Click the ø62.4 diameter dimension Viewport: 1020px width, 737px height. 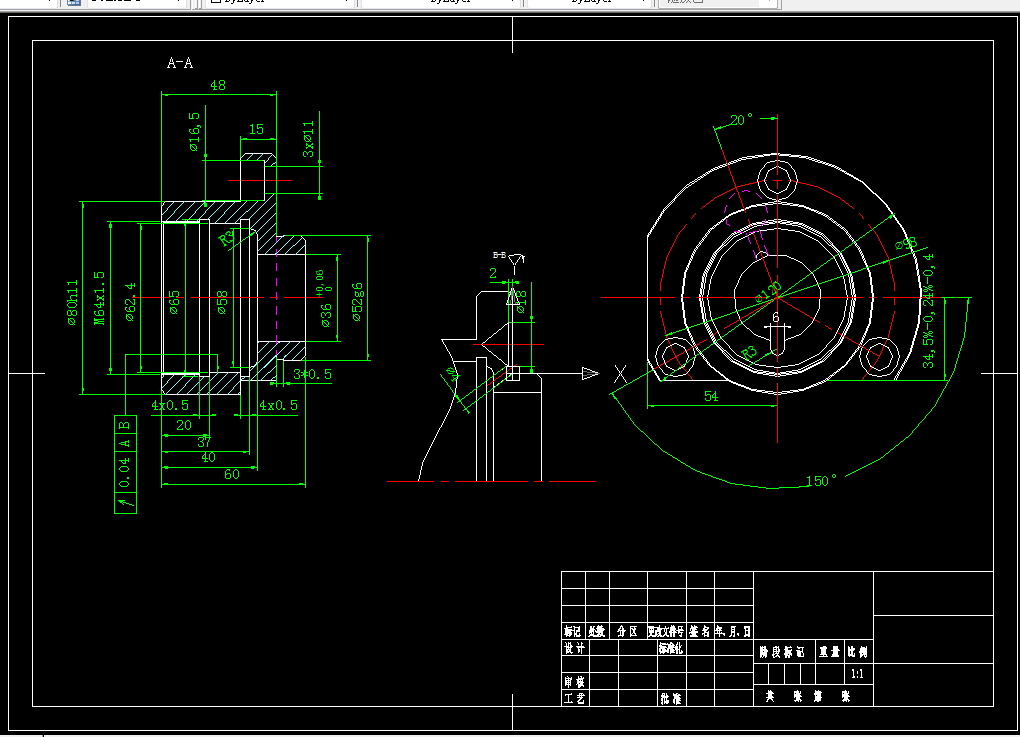pos(131,302)
